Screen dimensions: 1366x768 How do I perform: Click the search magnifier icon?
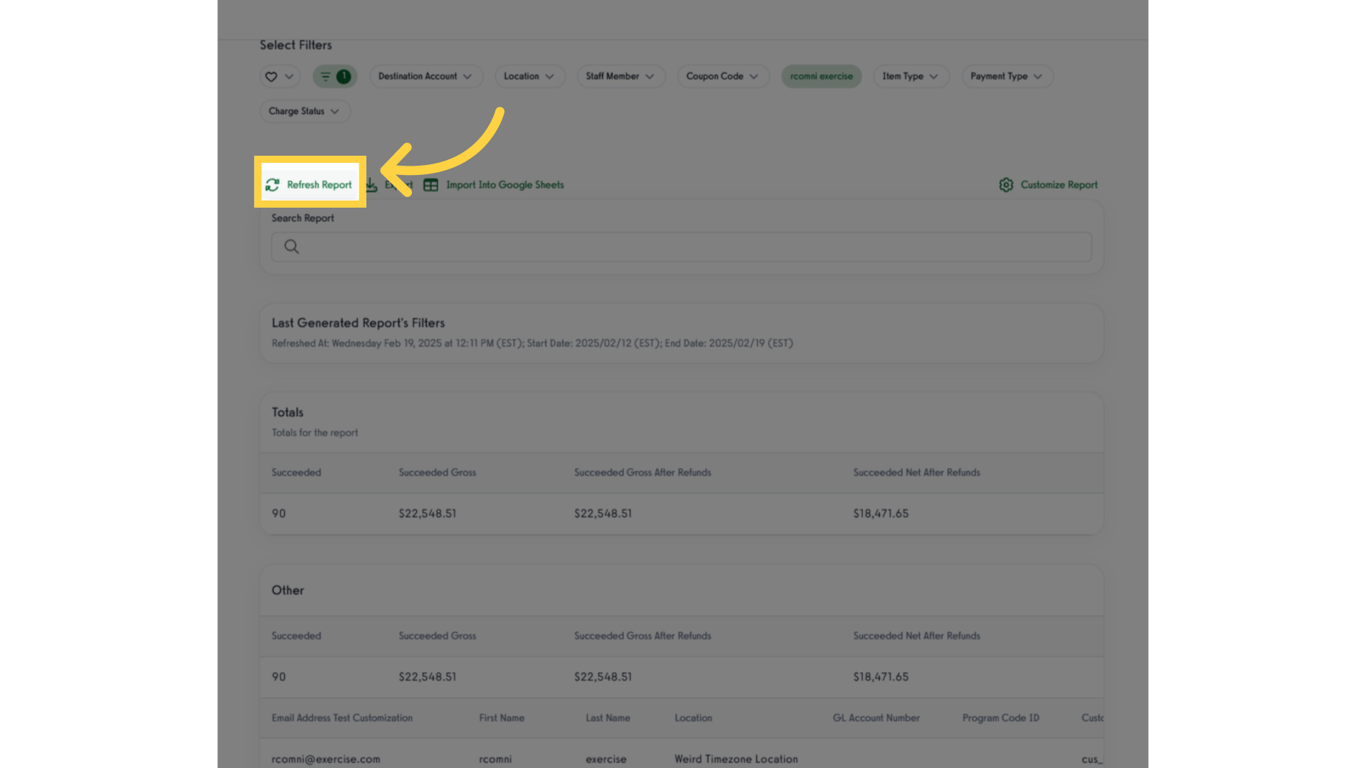(x=291, y=247)
